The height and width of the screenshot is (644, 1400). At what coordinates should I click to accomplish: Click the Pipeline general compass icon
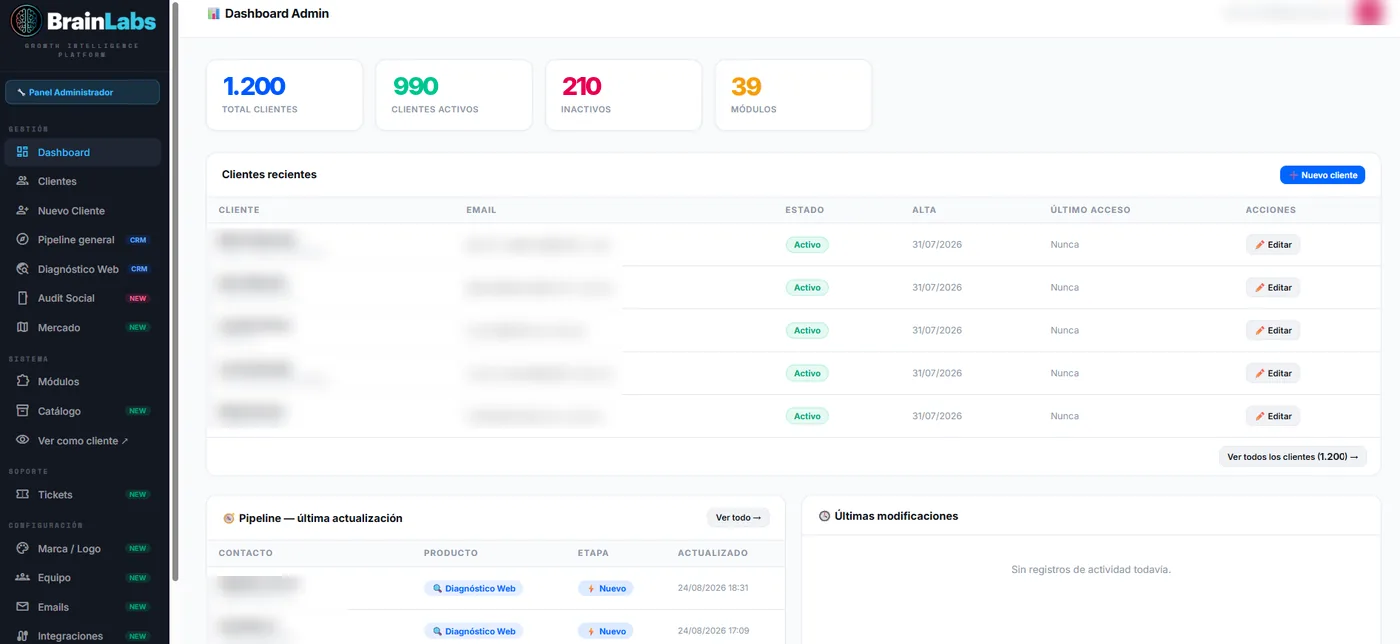coord(22,240)
